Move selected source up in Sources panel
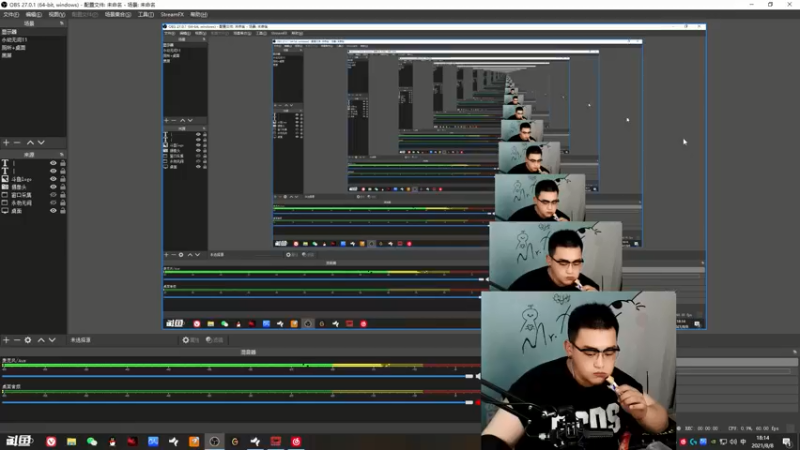 pyautogui.click(x=41, y=340)
